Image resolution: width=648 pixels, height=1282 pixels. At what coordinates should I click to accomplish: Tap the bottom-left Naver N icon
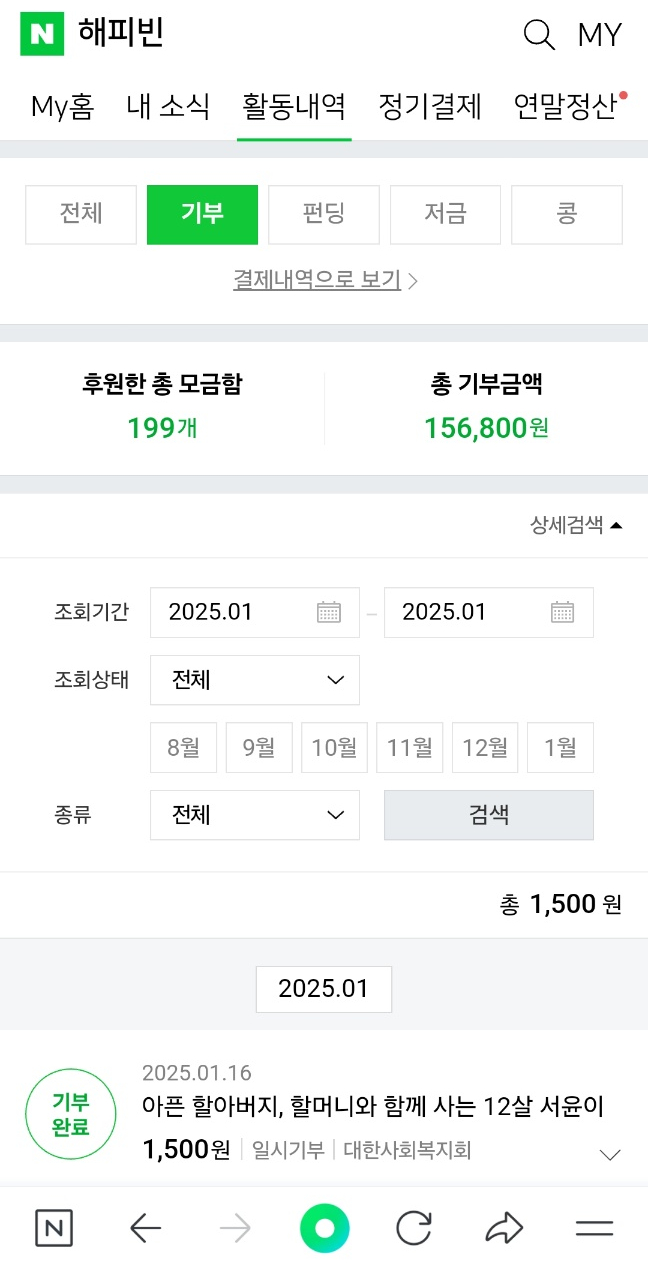coord(54,1228)
